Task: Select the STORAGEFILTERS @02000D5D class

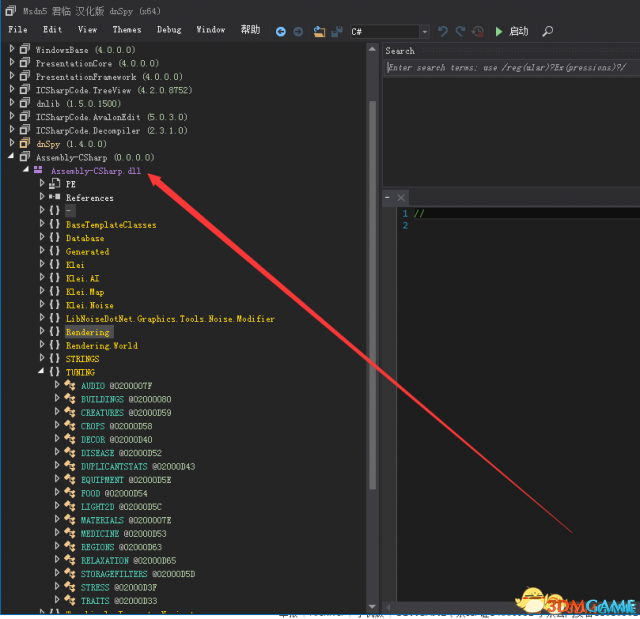Action: coord(138,574)
